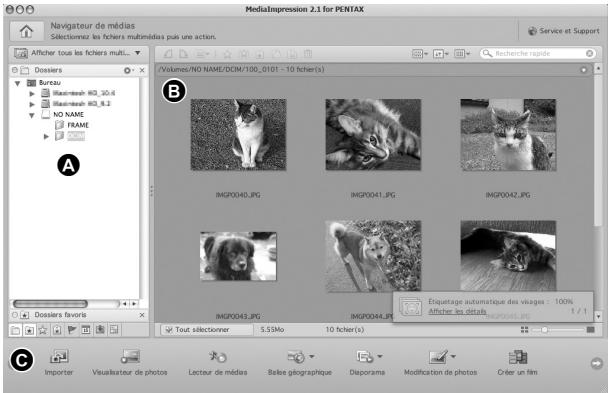Open Visualisateur de photos
609x393 pixels.
[130, 362]
